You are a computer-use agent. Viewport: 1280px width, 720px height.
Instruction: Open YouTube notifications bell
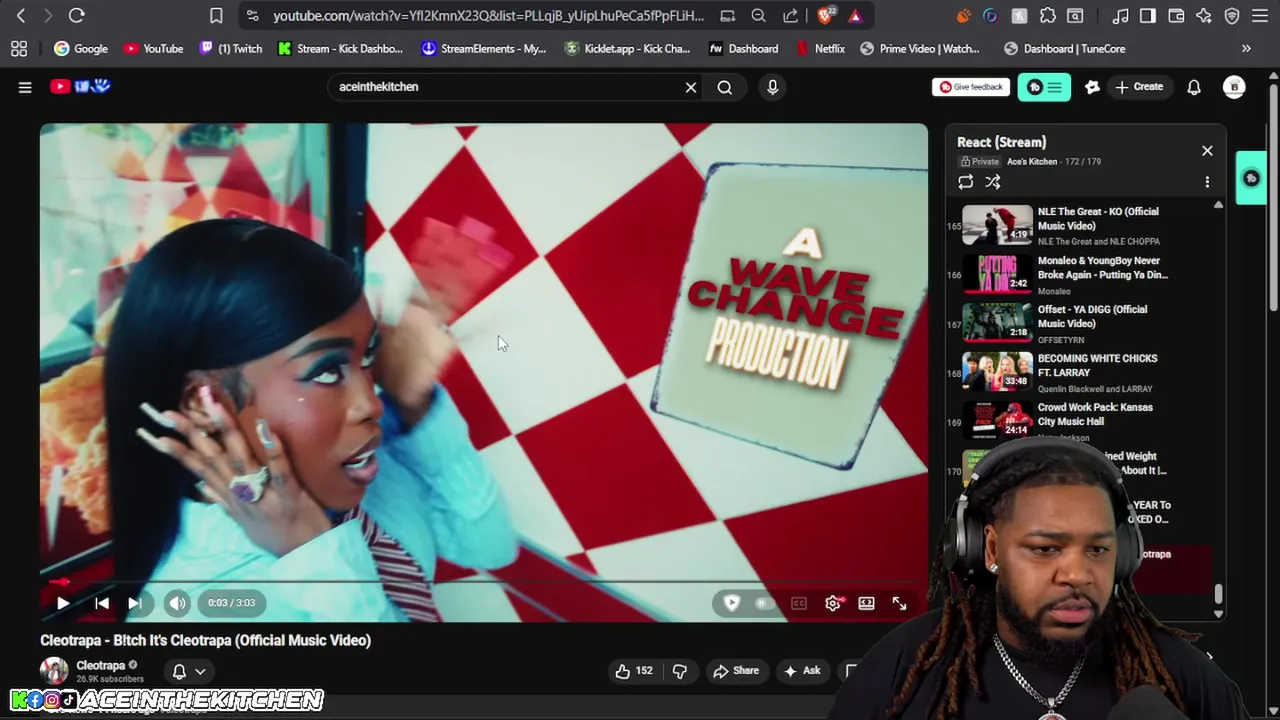point(1194,87)
